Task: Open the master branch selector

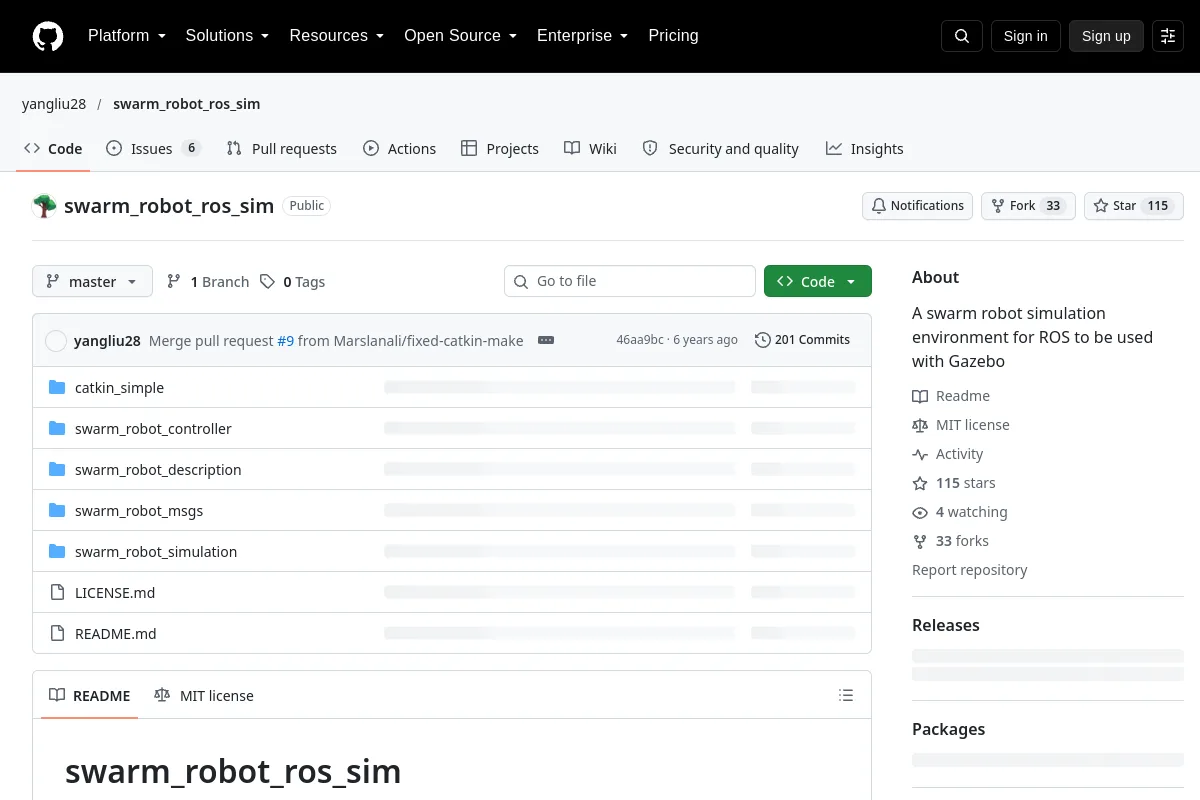Action: click(92, 282)
